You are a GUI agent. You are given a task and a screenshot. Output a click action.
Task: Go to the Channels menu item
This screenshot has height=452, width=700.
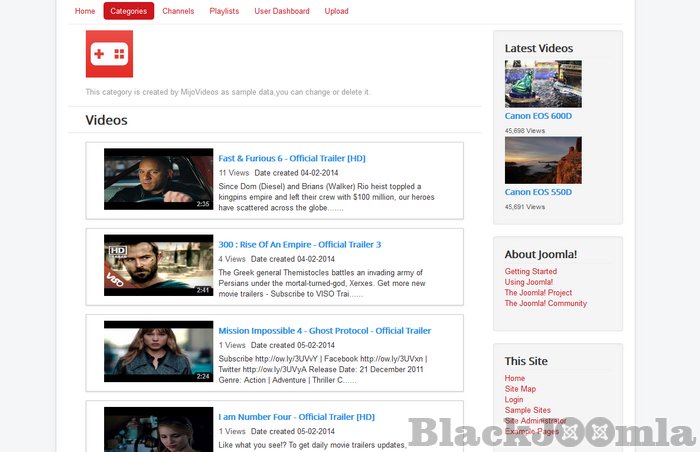pyautogui.click(x=178, y=11)
